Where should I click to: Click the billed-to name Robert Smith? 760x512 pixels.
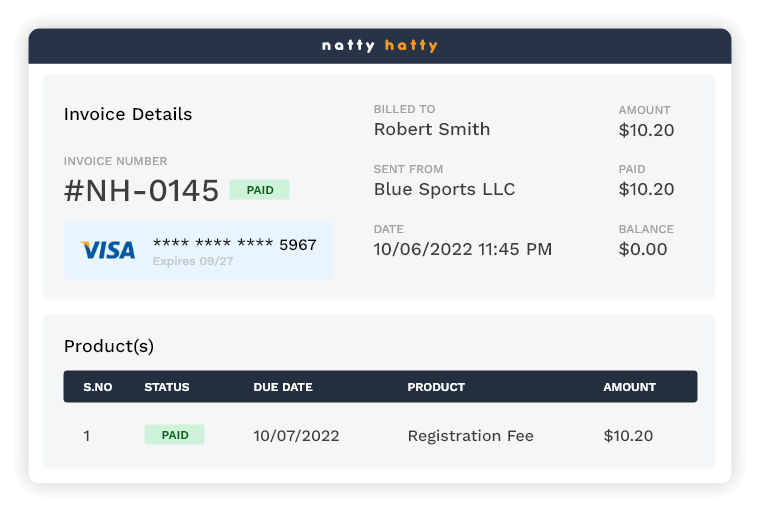coord(432,129)
